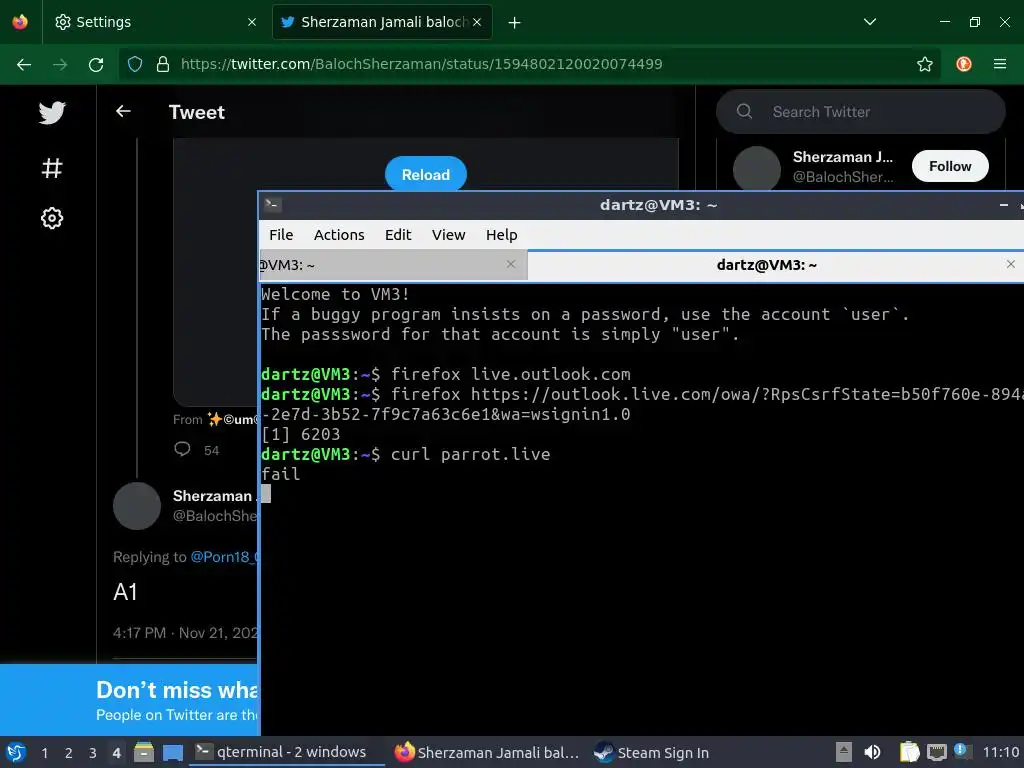Open the Firefox hamburger menu
The width and height of the screenshot is (1024, 768).
[x=1000, y=64]
